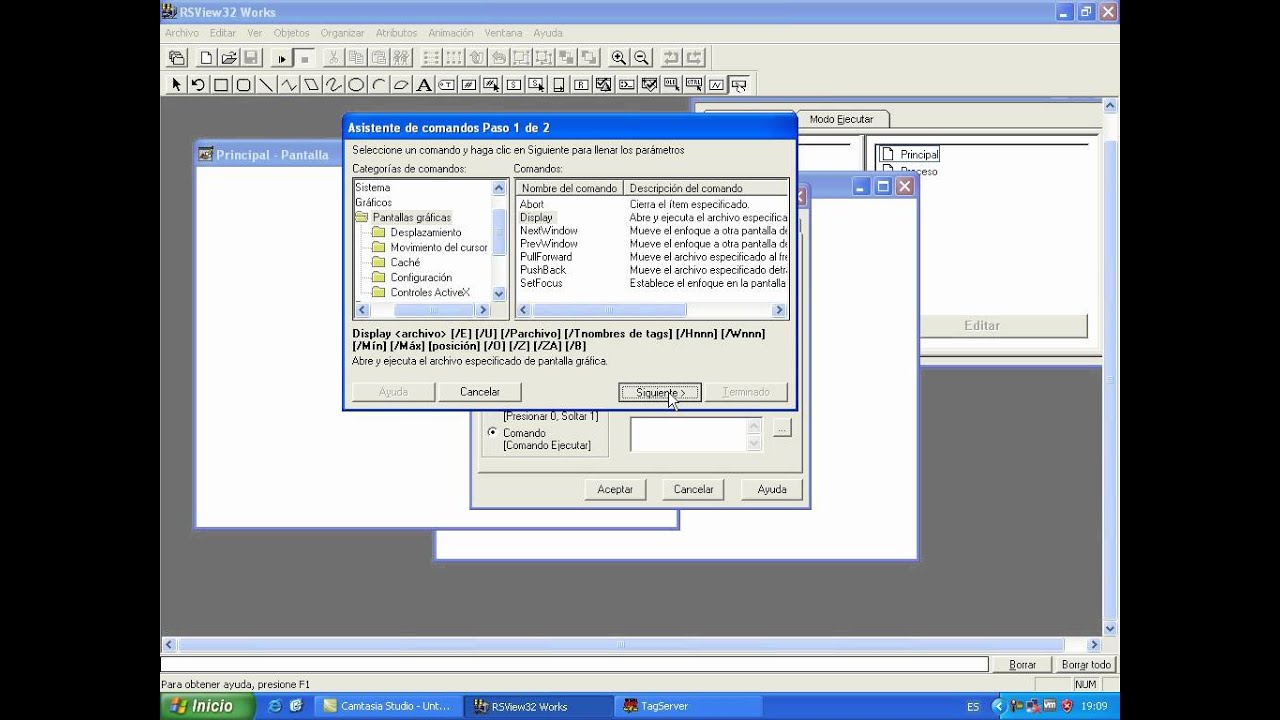Viewport: 1280px width, 720px height.
Task: Switch to the Modo Ejecutar tab
Action: click(x=841, y=119)
